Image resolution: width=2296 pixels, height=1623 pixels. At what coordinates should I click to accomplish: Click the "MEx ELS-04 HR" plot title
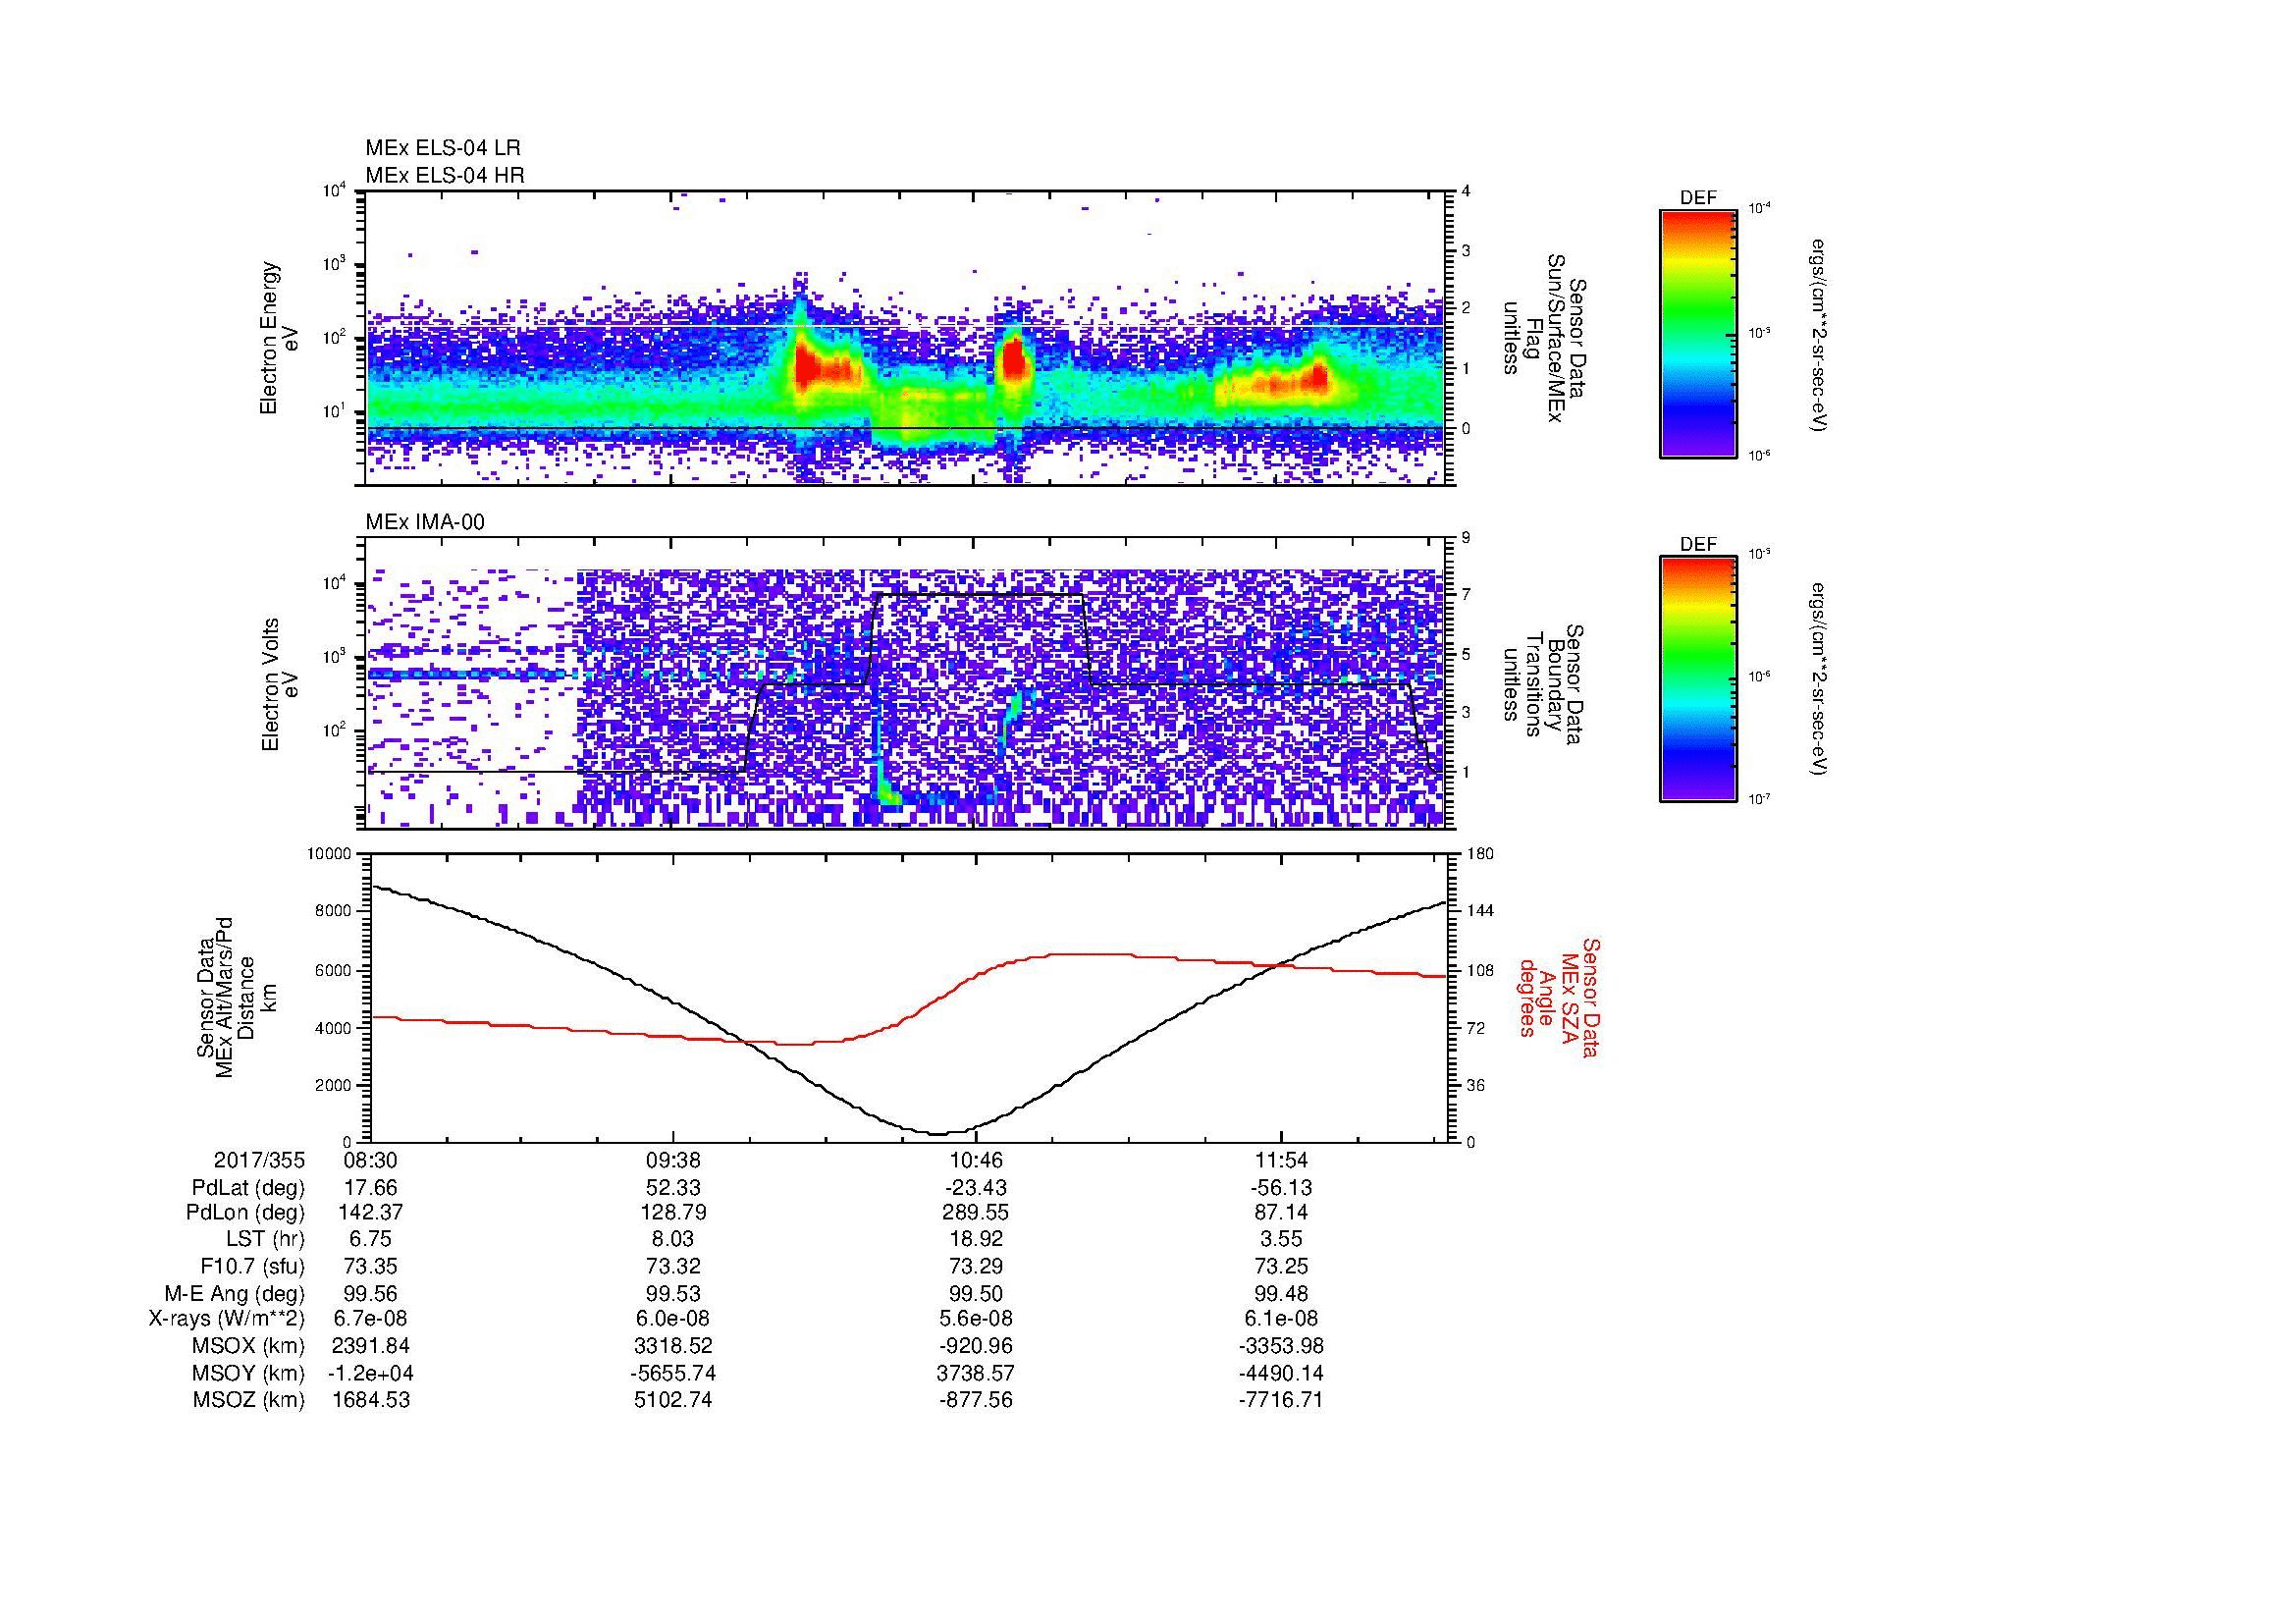coord(444,175)
